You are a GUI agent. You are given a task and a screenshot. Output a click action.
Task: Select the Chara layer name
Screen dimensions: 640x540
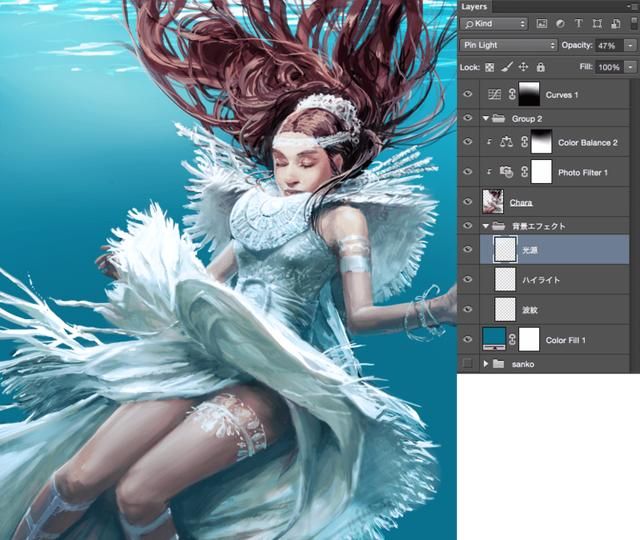click(x=521, y=202)
